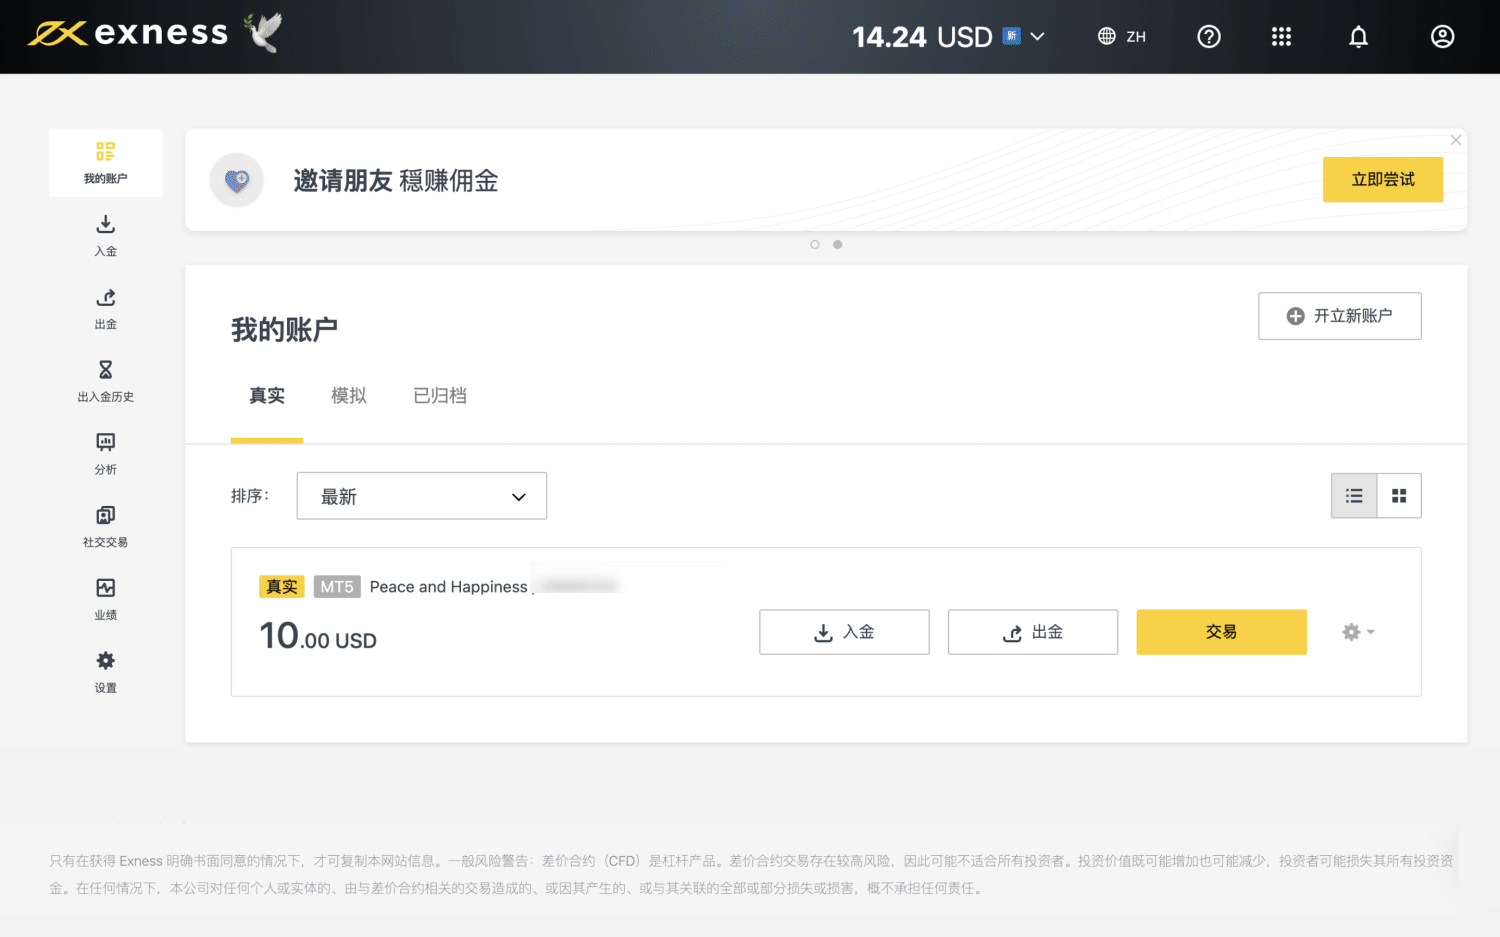Select first banner carousel dot
The width and height of the screenshot is (1500, 937).
coord(815,245)
